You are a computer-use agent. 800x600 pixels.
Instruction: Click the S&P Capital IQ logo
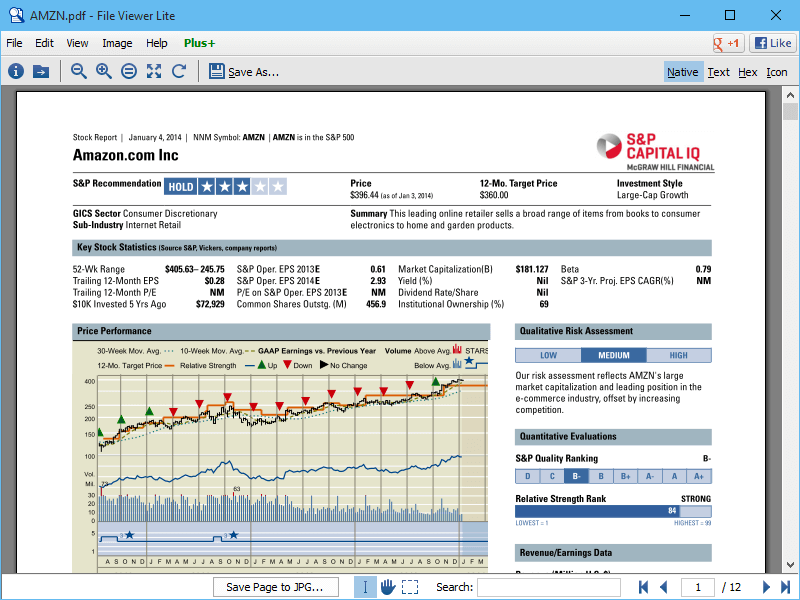656,152
